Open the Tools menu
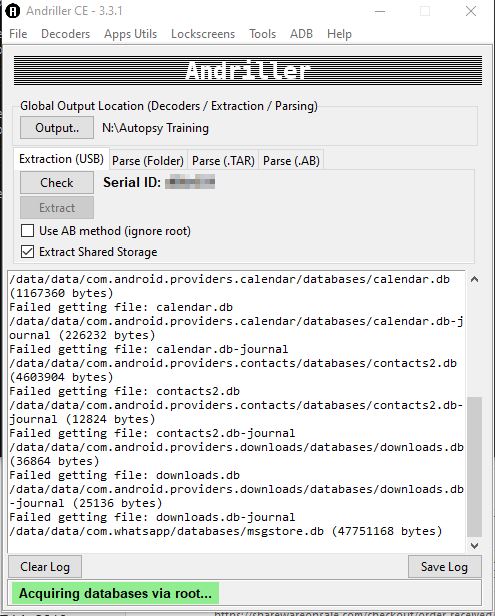 click(262, 34)
